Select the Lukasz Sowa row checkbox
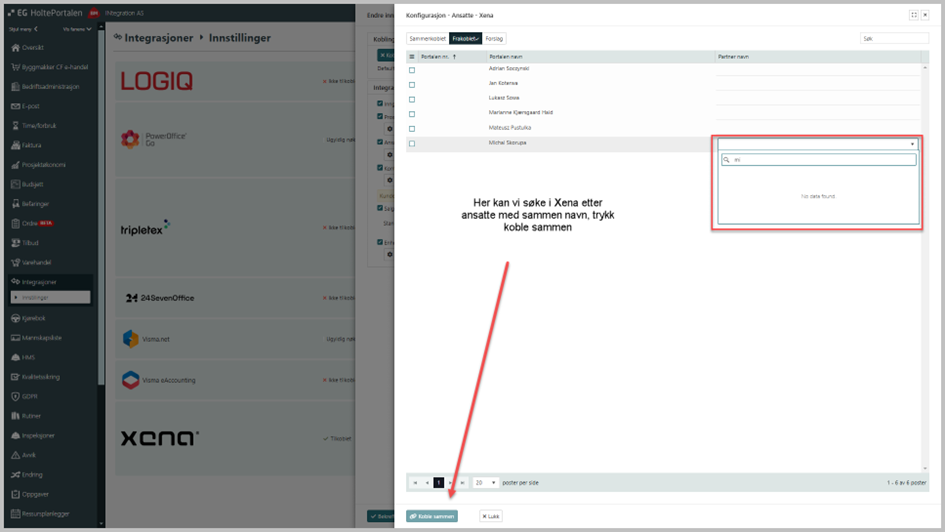945x532 pixels. click(x=412, y=99)
